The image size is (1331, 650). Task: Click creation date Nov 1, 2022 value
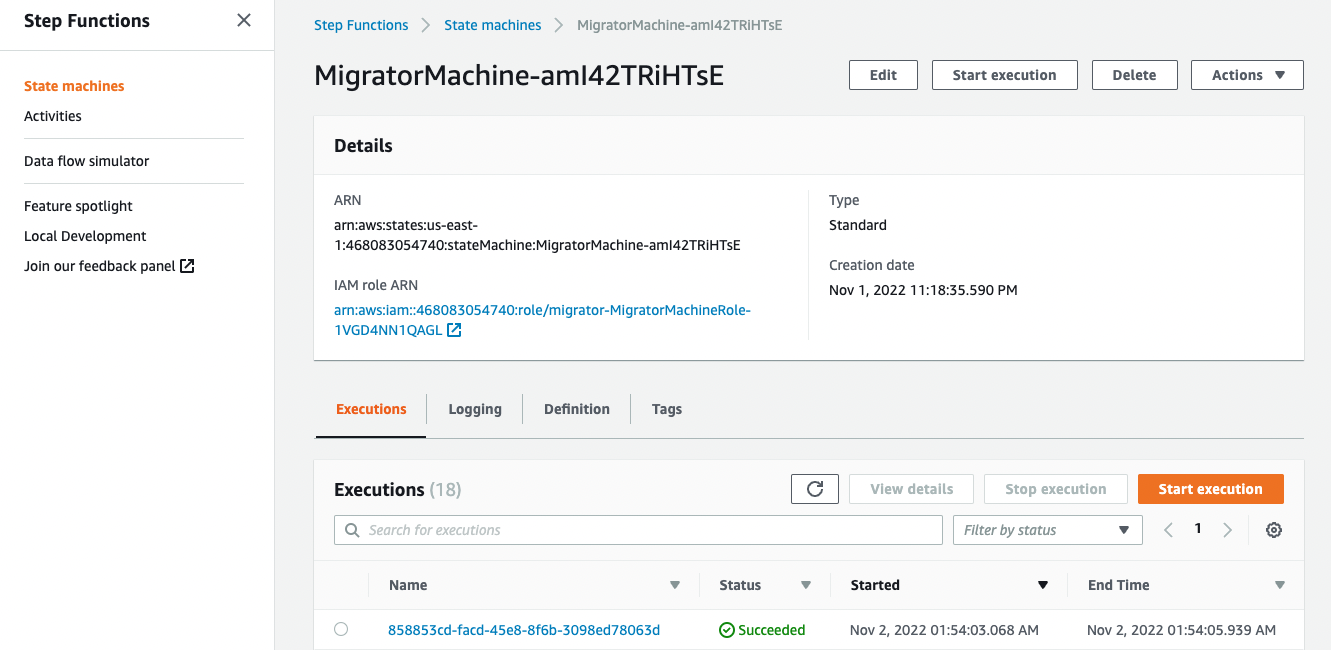click(923, 290)
